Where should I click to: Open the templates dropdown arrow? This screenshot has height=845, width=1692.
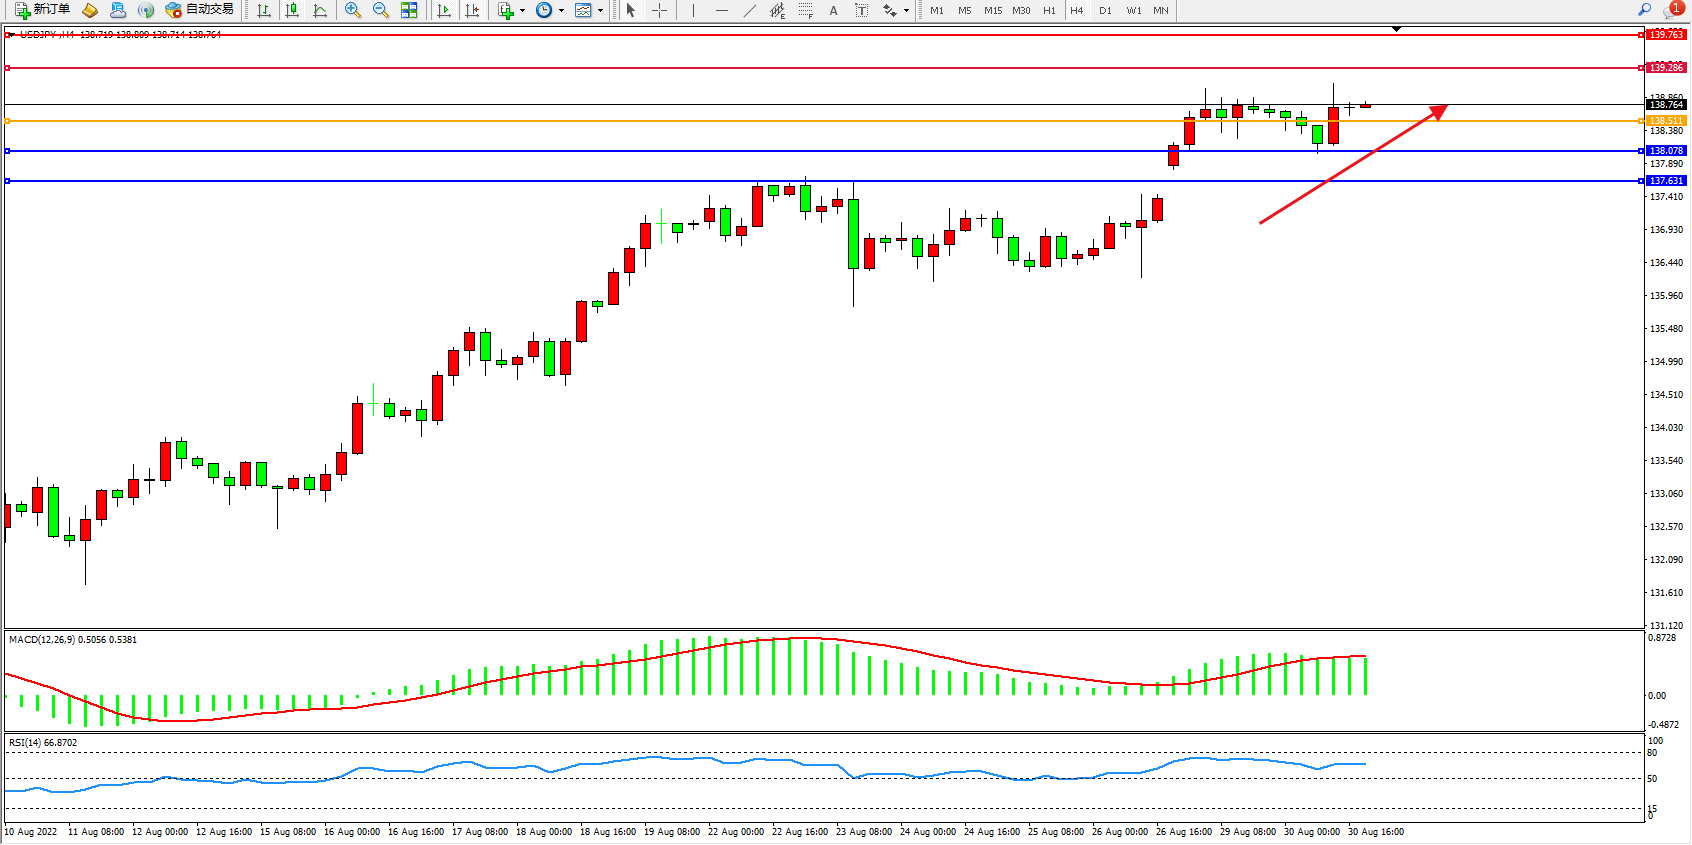click(x=600, y=11)
